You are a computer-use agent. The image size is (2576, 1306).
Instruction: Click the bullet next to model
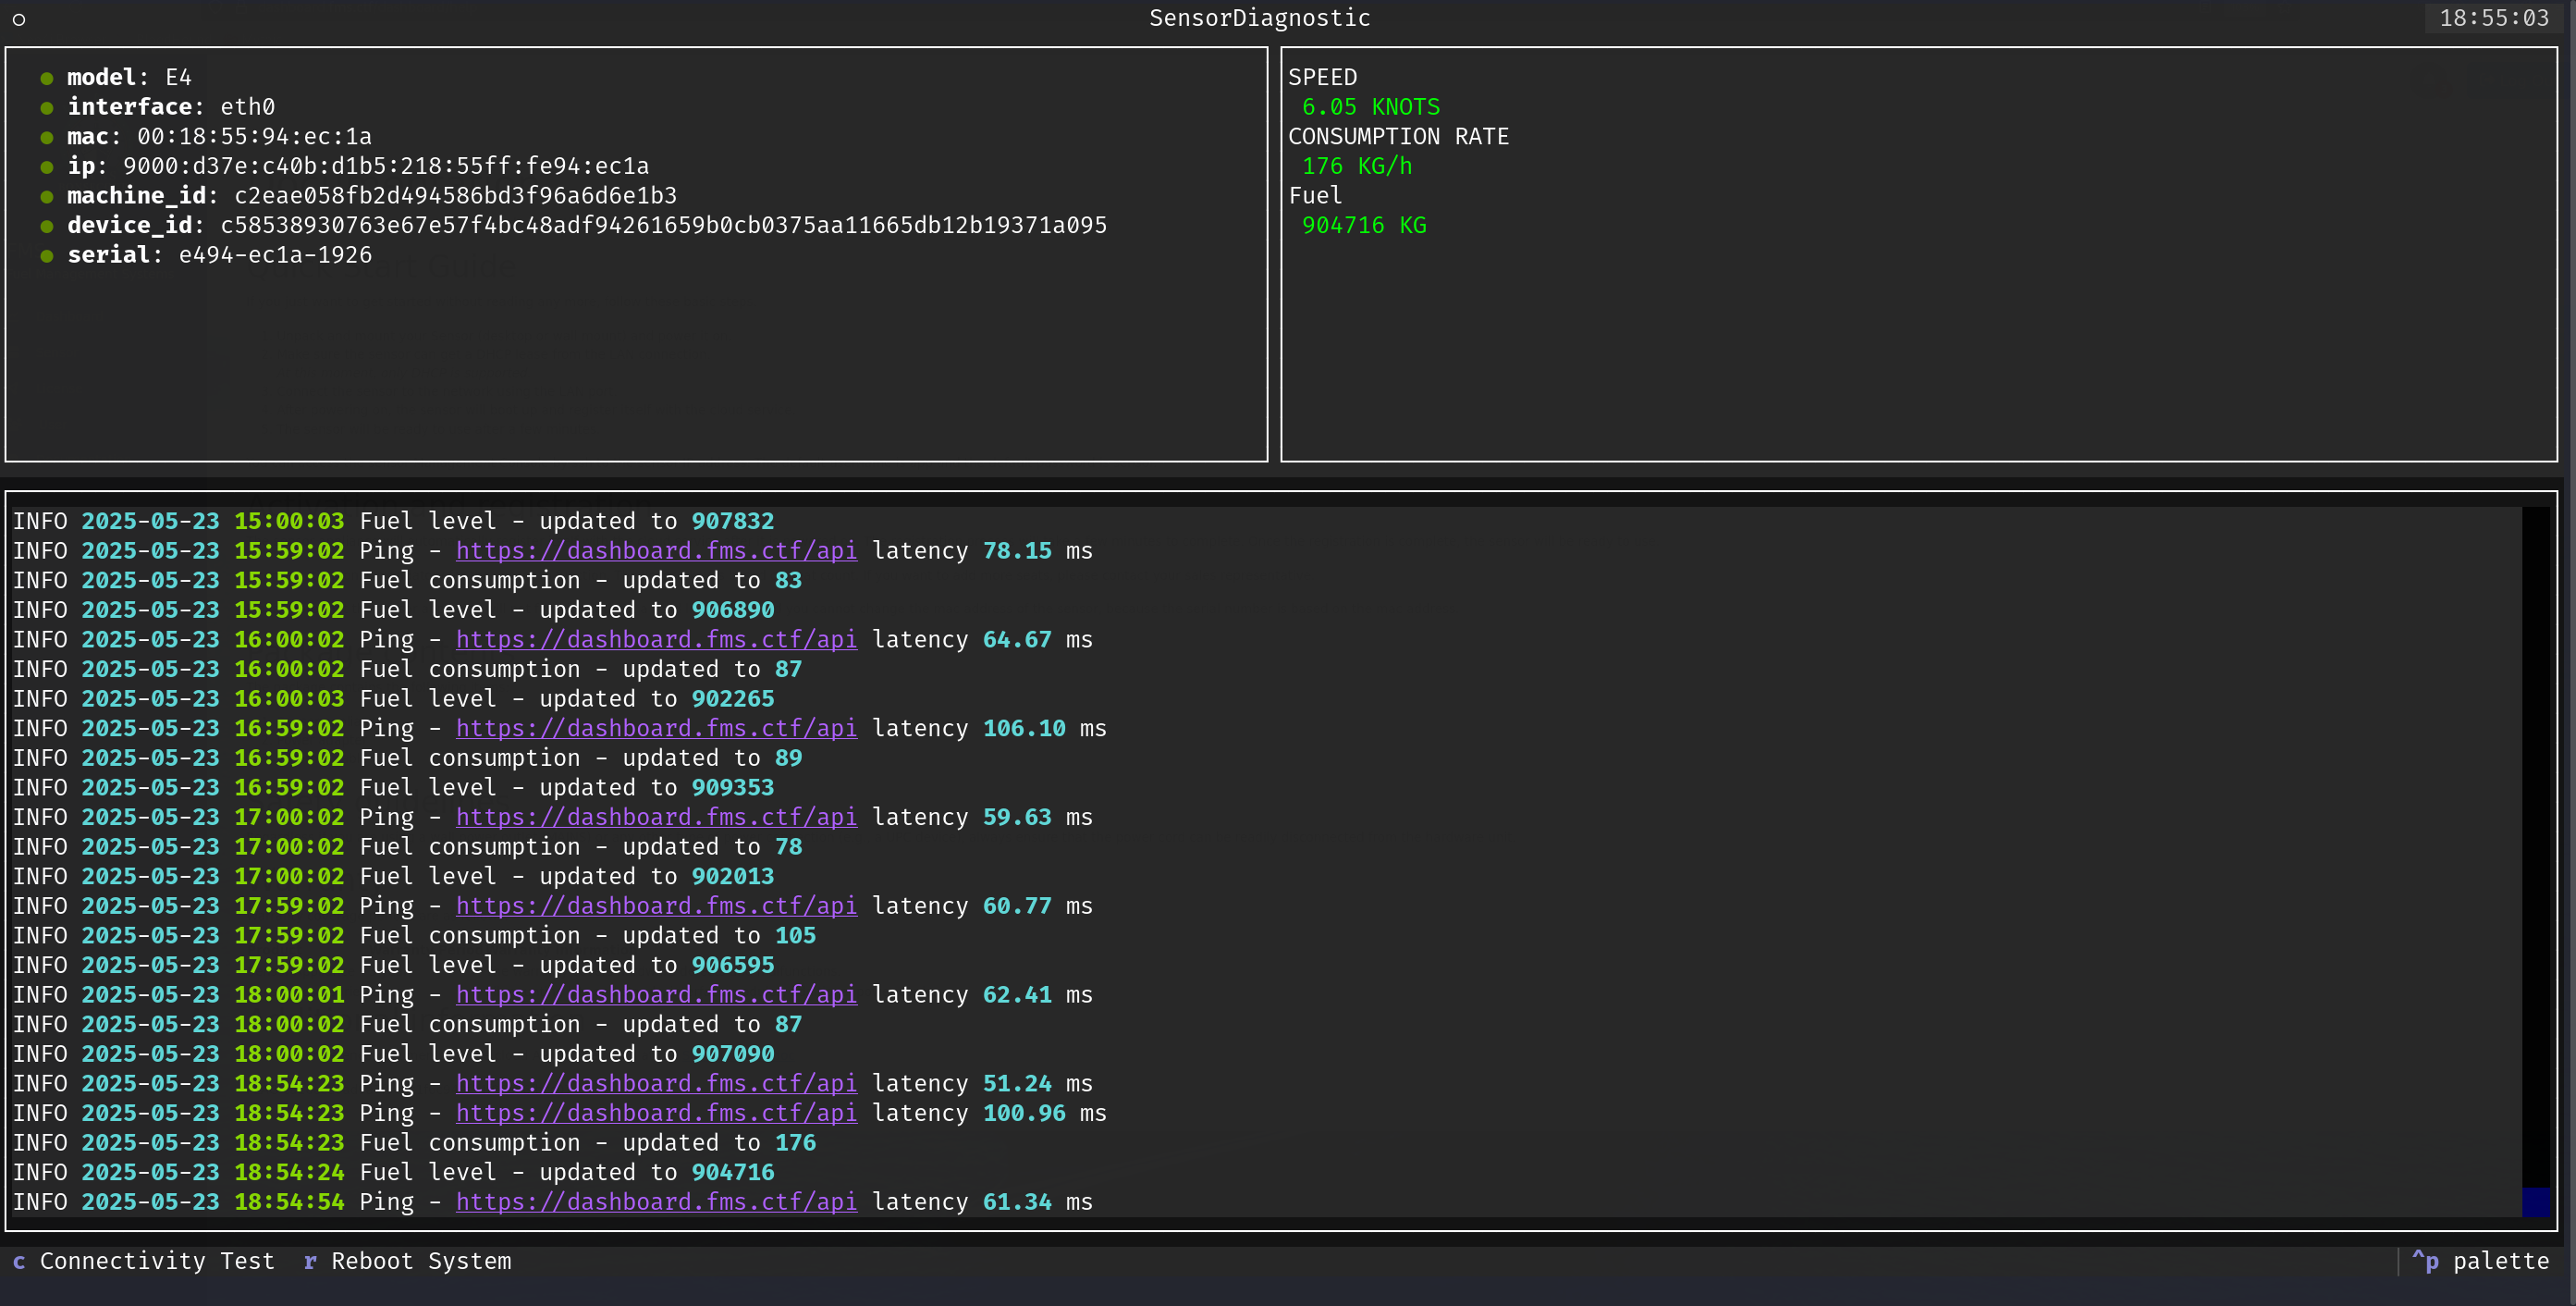[x=47, y=78]
